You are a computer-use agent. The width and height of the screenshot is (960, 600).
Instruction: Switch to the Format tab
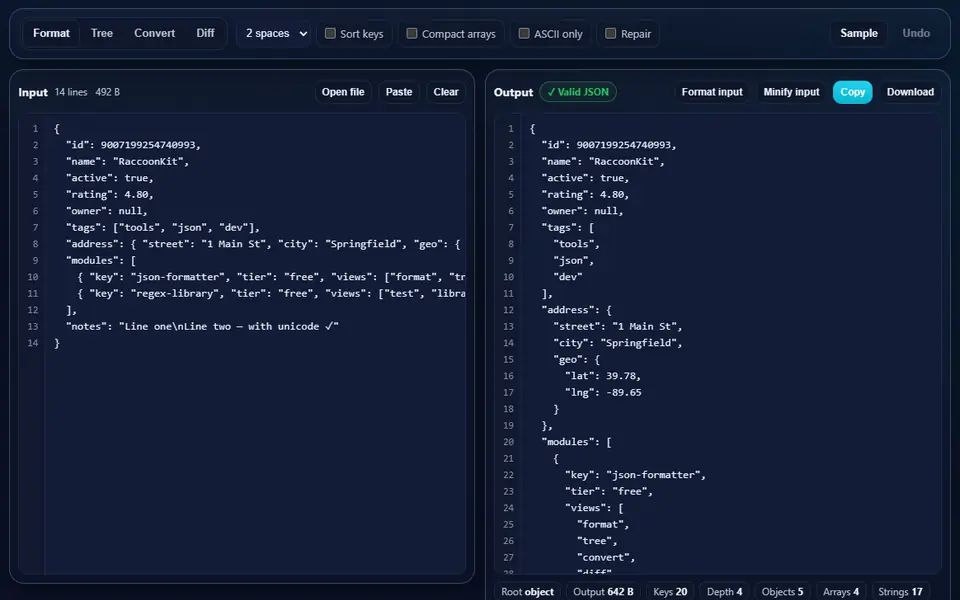(51, 33)
